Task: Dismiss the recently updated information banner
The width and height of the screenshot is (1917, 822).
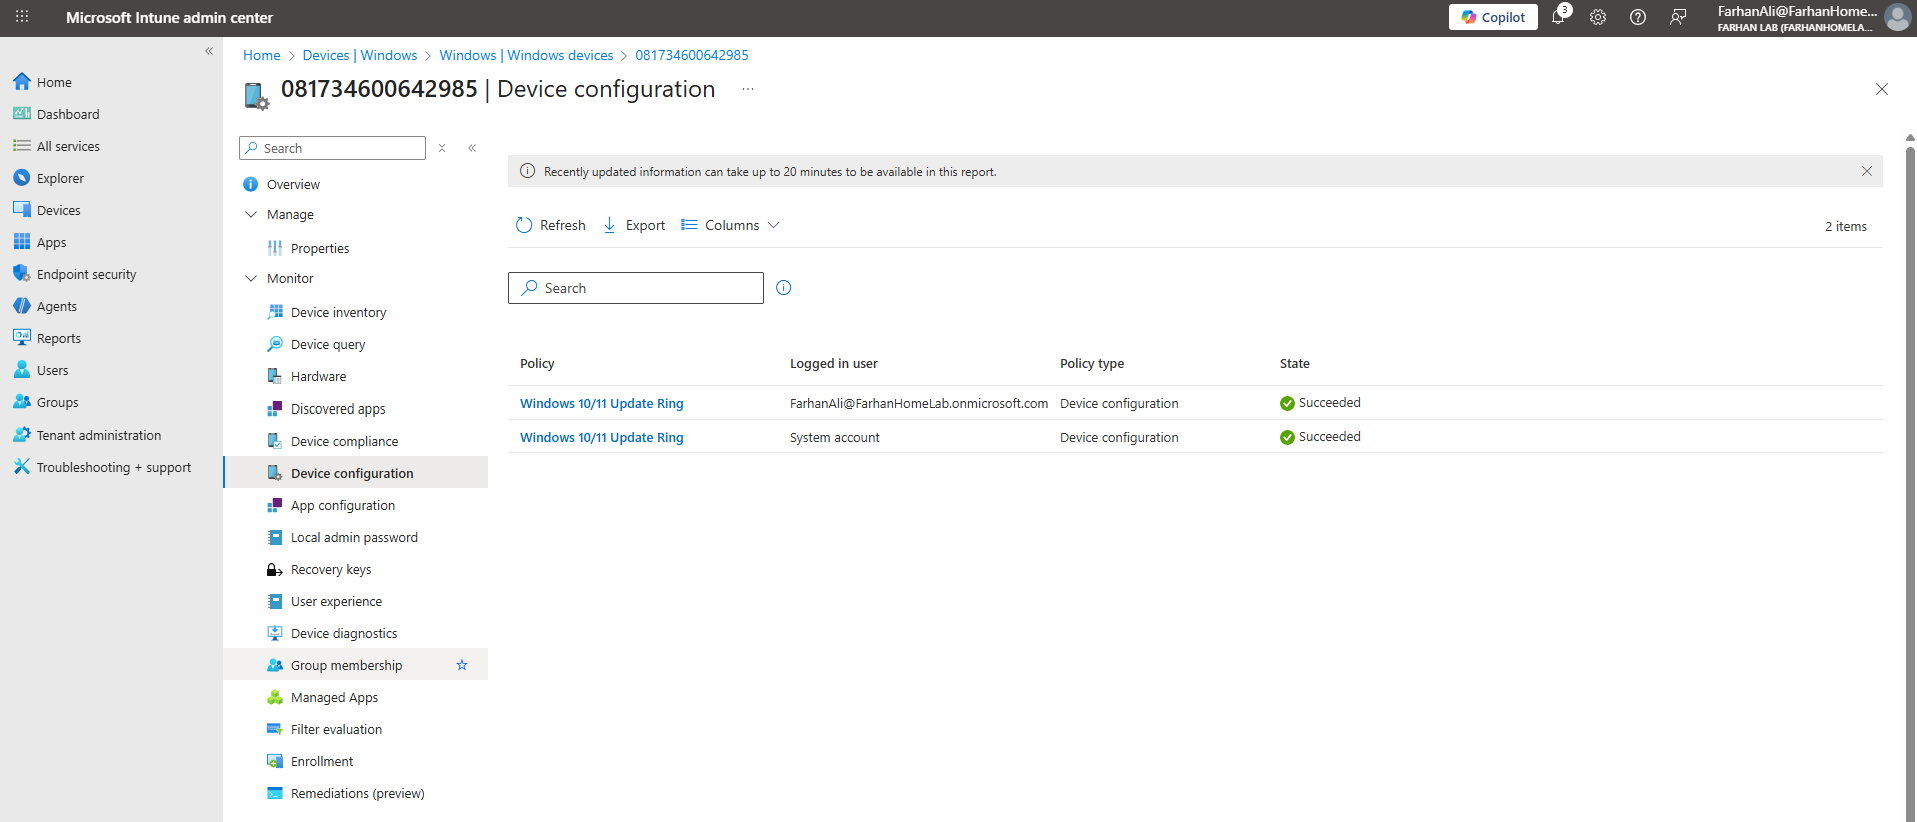Action: (1866, 171)
